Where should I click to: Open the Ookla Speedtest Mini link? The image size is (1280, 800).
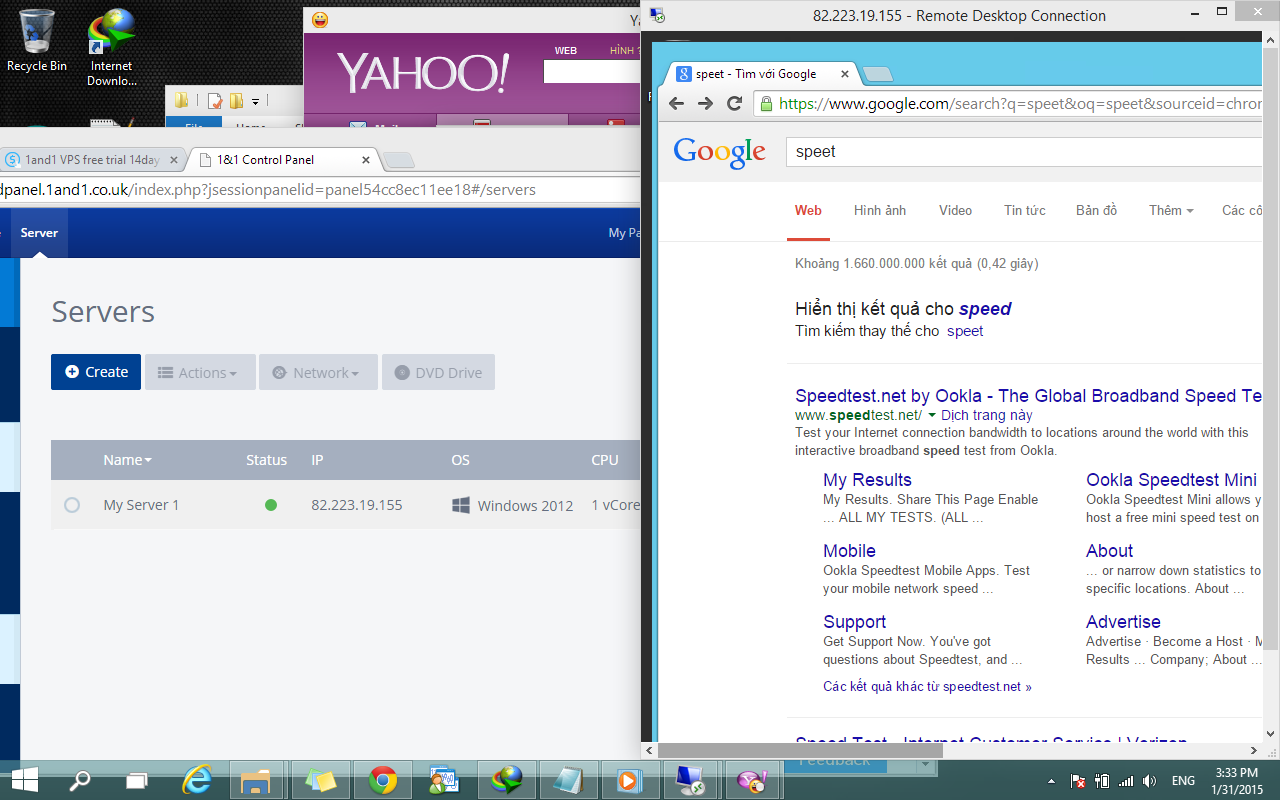(x=1171, y=480)
